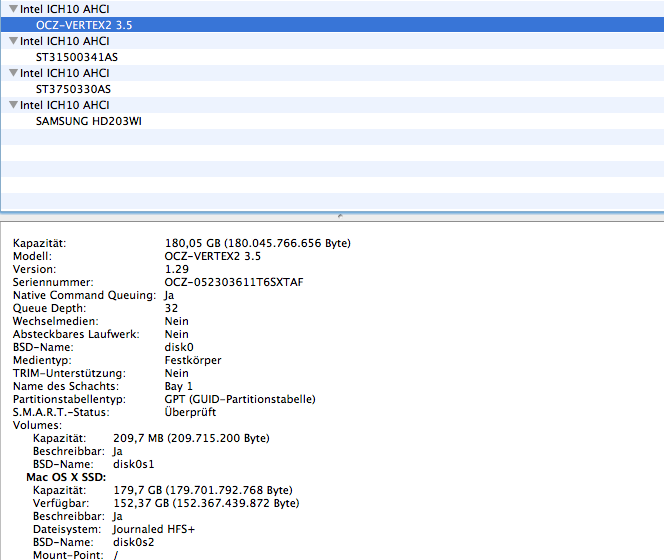Click the BSD-Name value disk0s1

(133, 464)
